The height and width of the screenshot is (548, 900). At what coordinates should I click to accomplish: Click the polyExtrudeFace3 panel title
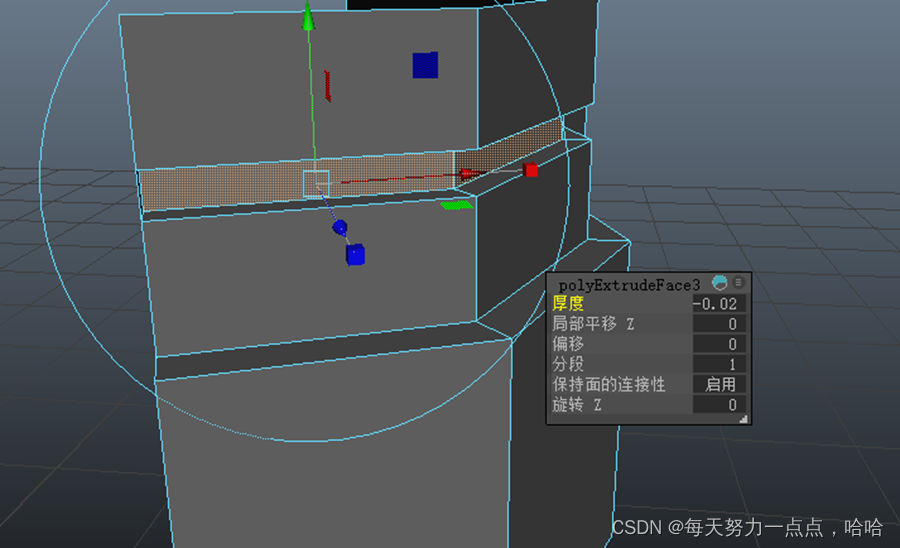pos(630,284)
